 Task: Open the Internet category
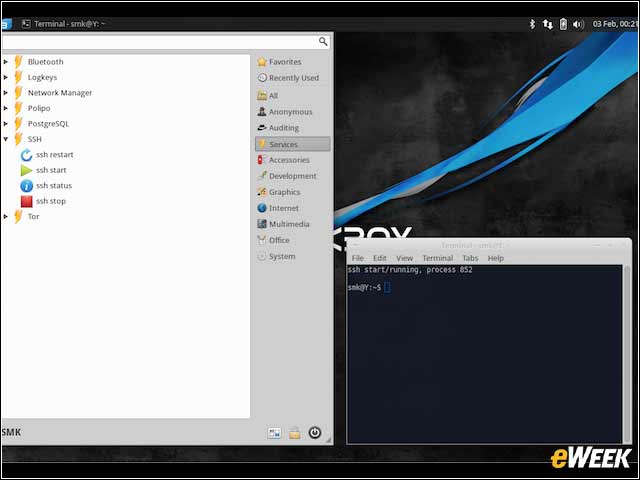coord(278,208)
